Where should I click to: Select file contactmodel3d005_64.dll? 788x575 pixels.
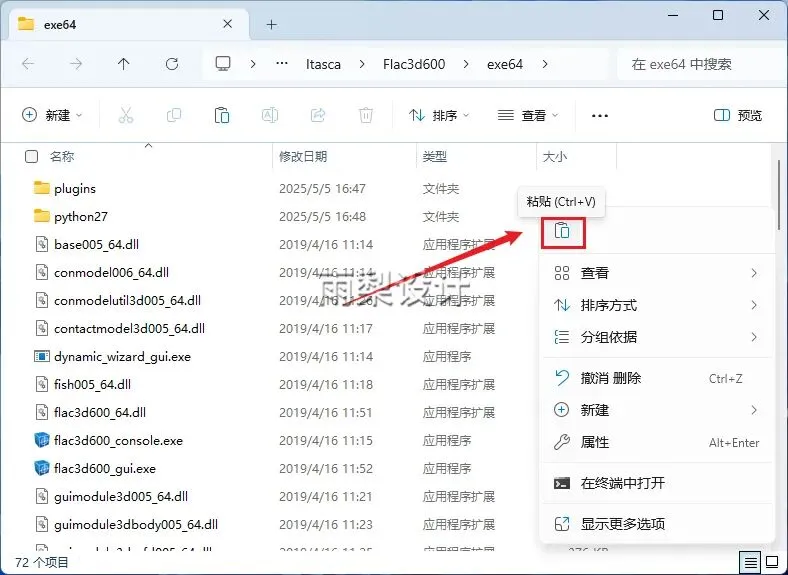(130, 329)
